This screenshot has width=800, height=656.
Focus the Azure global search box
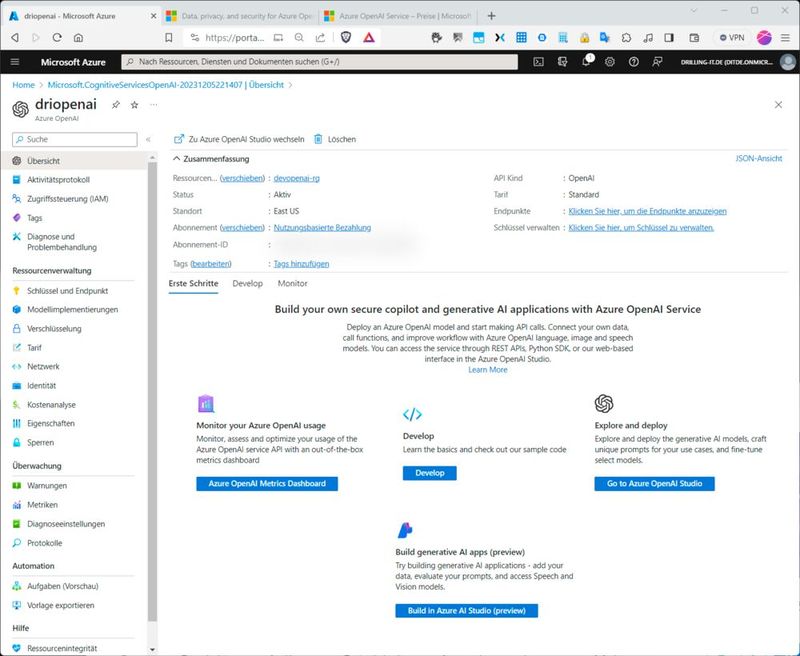319,62
